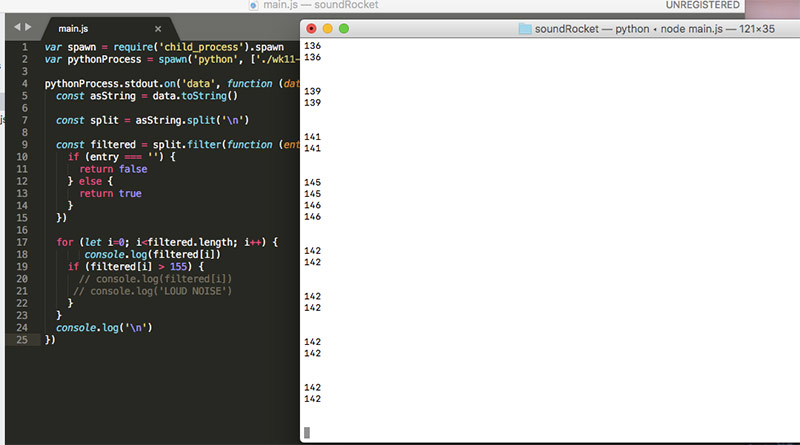Click second 146 output line in terminal
Viewport: 800px width, 445px height.
(312, 216)
